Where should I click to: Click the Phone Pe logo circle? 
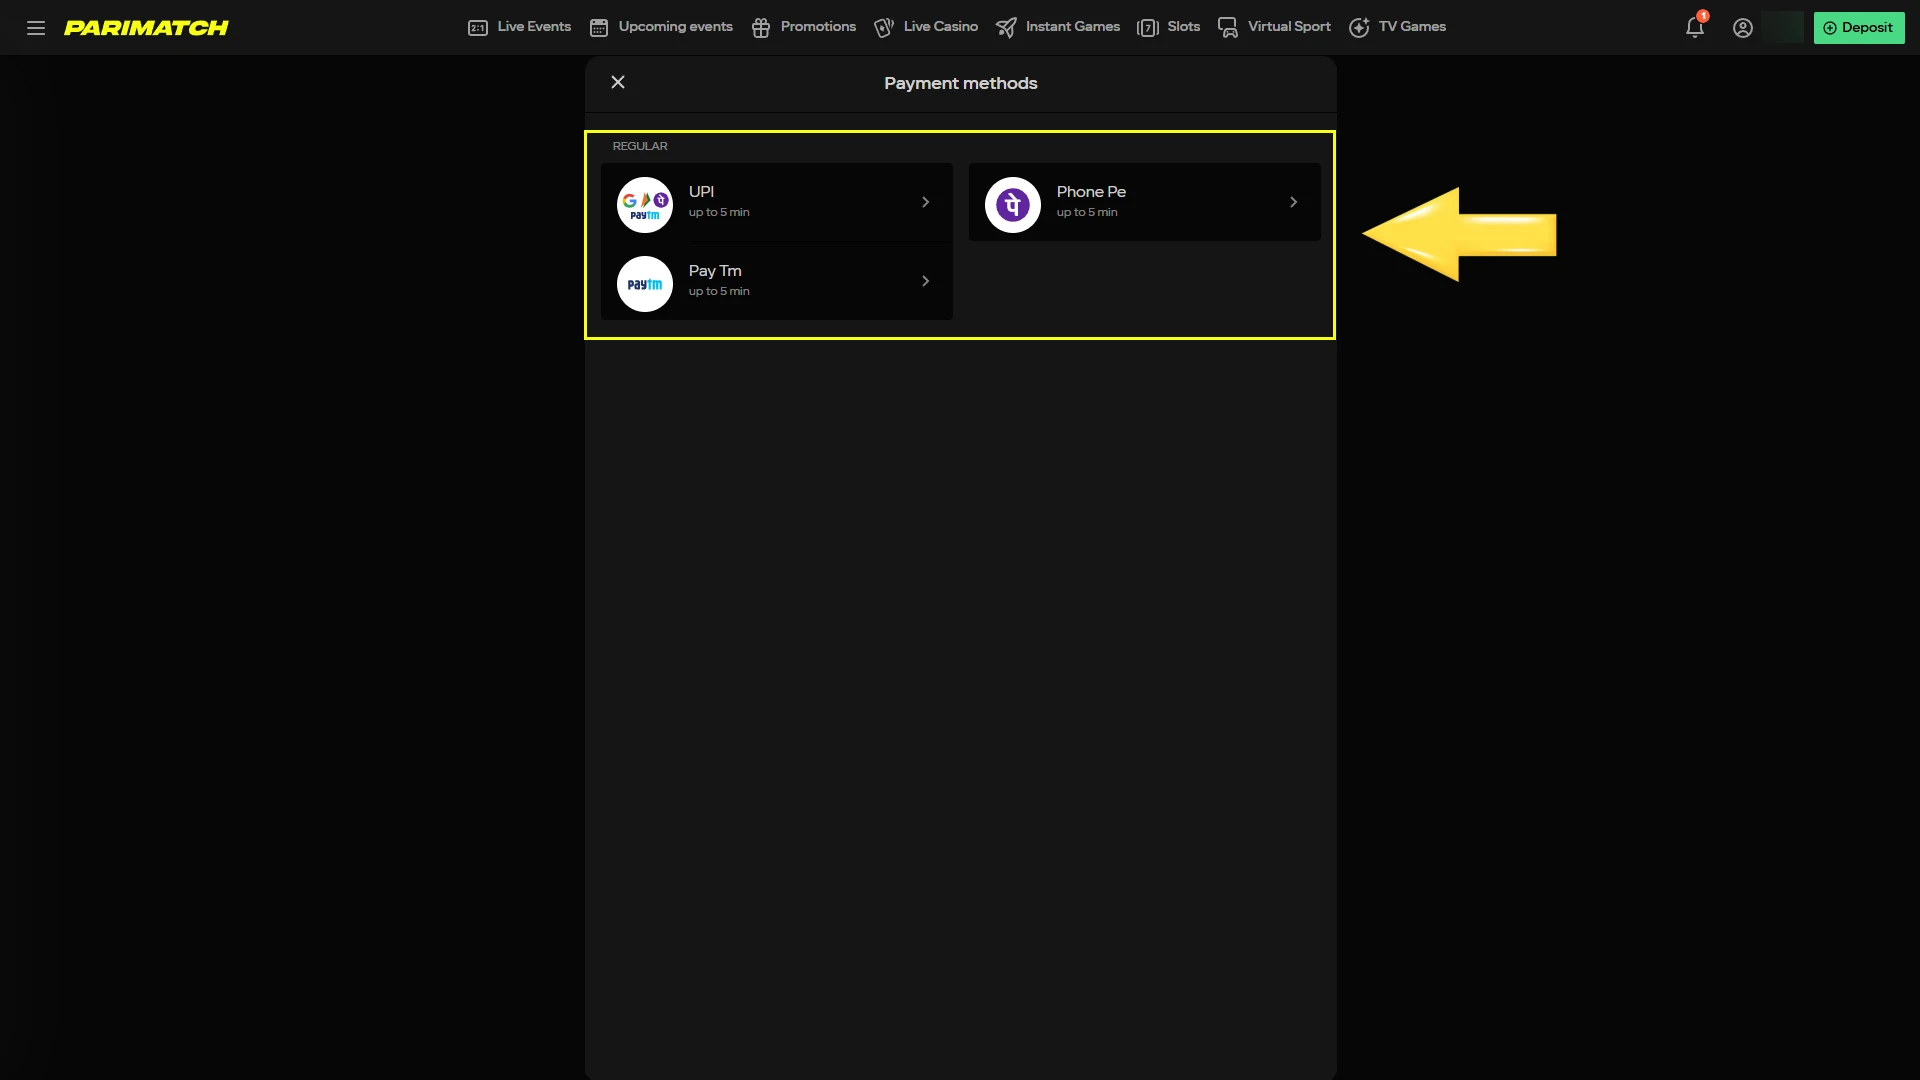click(1012, 204)
